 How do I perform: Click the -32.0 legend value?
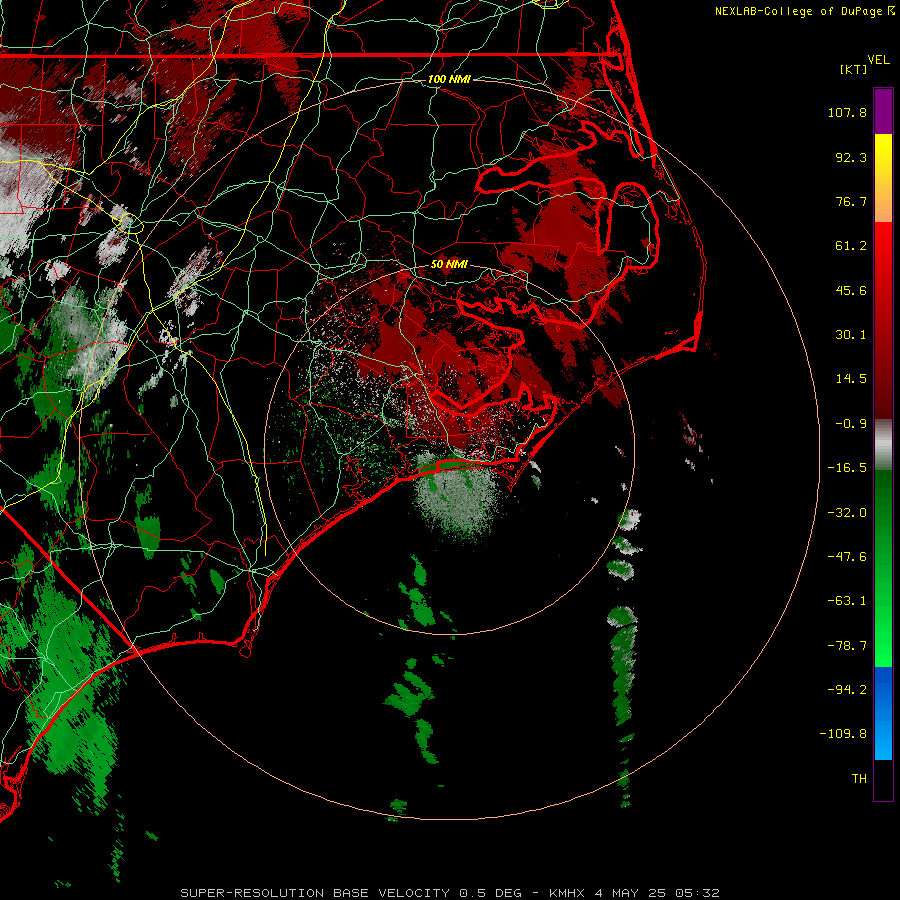click(x=847, y=513)
